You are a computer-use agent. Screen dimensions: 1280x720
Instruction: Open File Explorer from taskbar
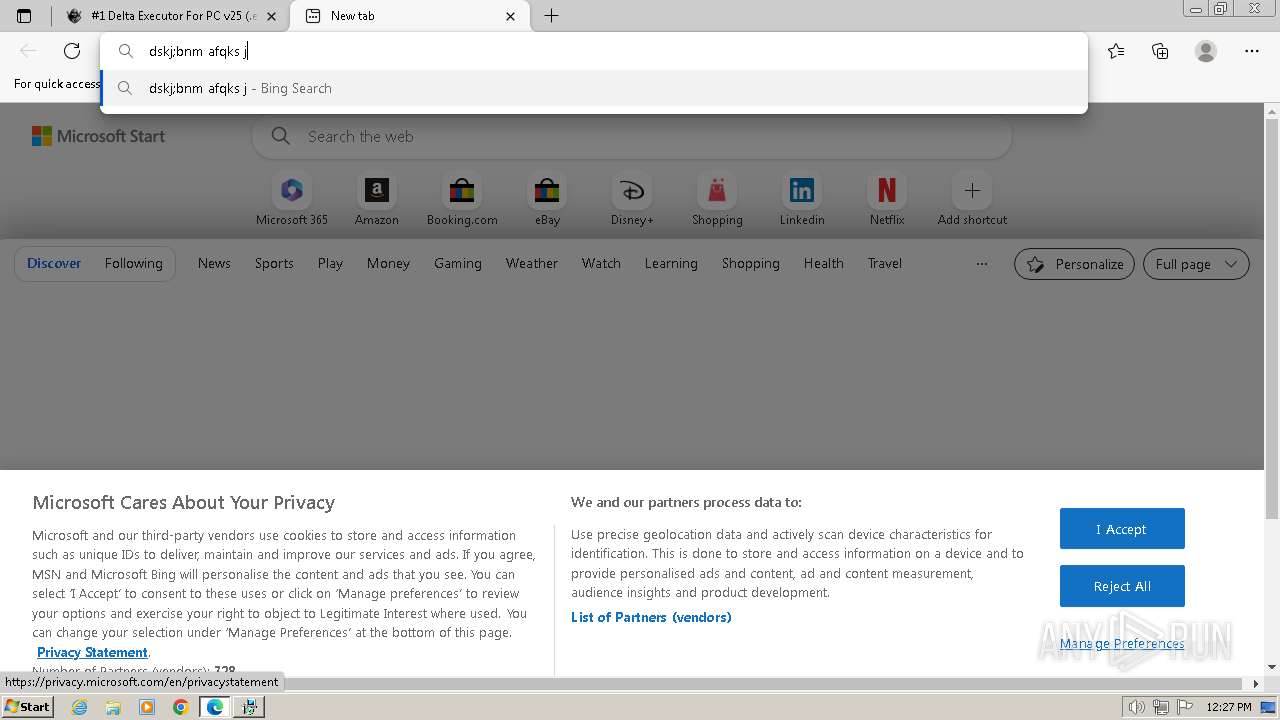click(113, 707)
